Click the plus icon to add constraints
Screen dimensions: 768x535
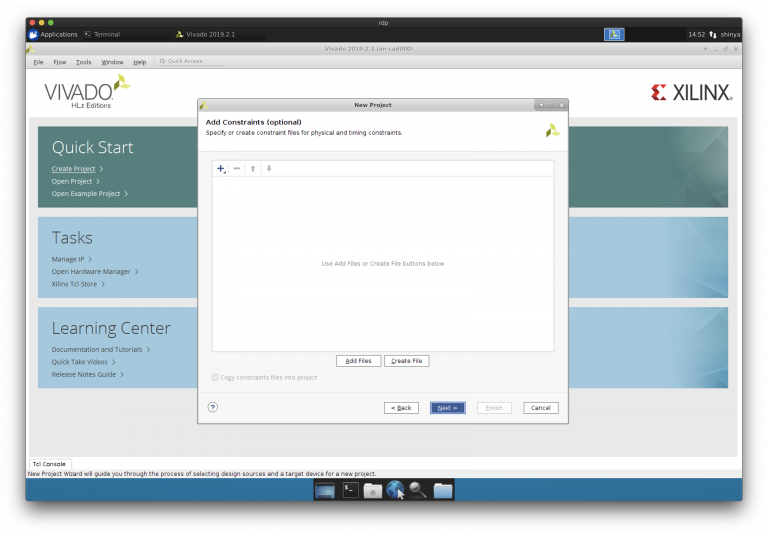coord(221,169)
